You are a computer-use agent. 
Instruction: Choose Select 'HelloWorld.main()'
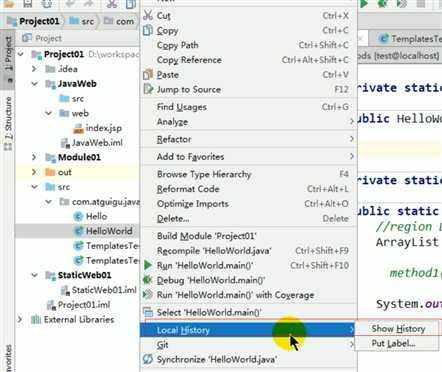(249, 312)
